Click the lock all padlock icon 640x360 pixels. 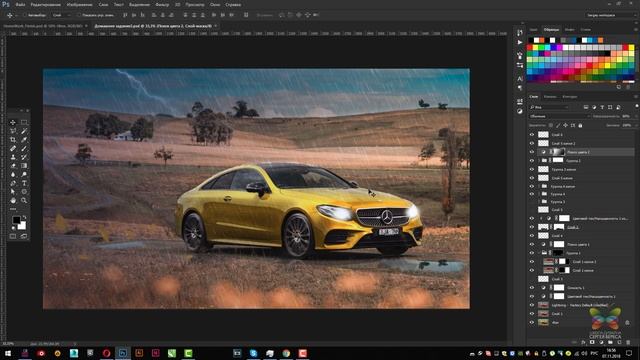(x=580, y=125)
